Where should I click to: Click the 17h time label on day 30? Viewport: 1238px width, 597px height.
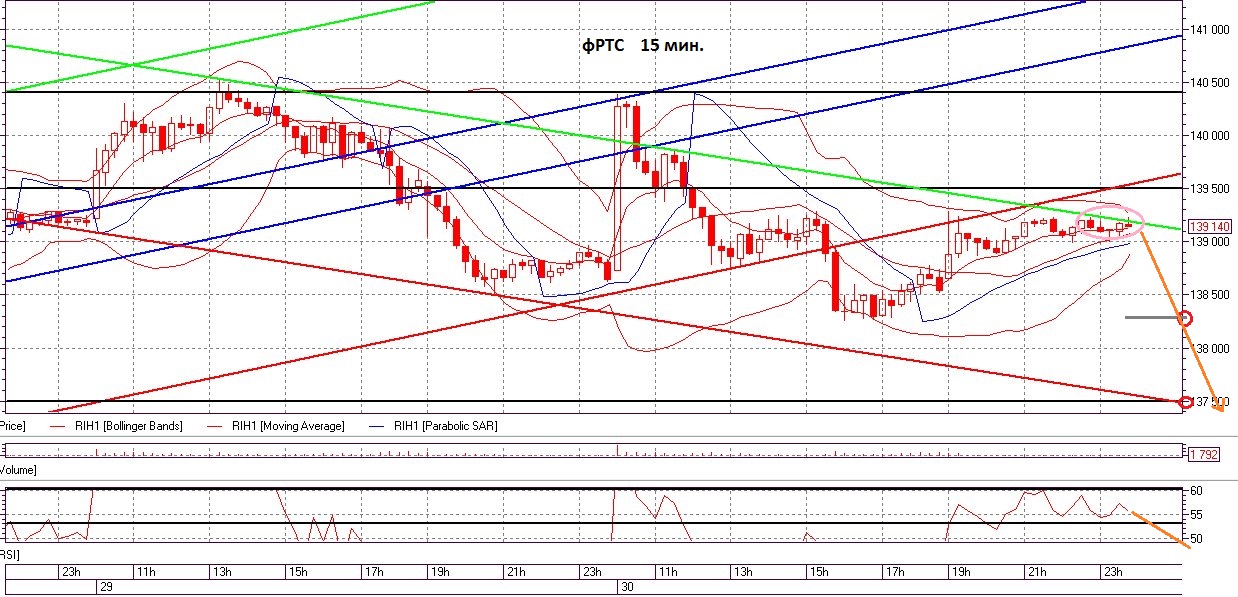tap(893, 573)
